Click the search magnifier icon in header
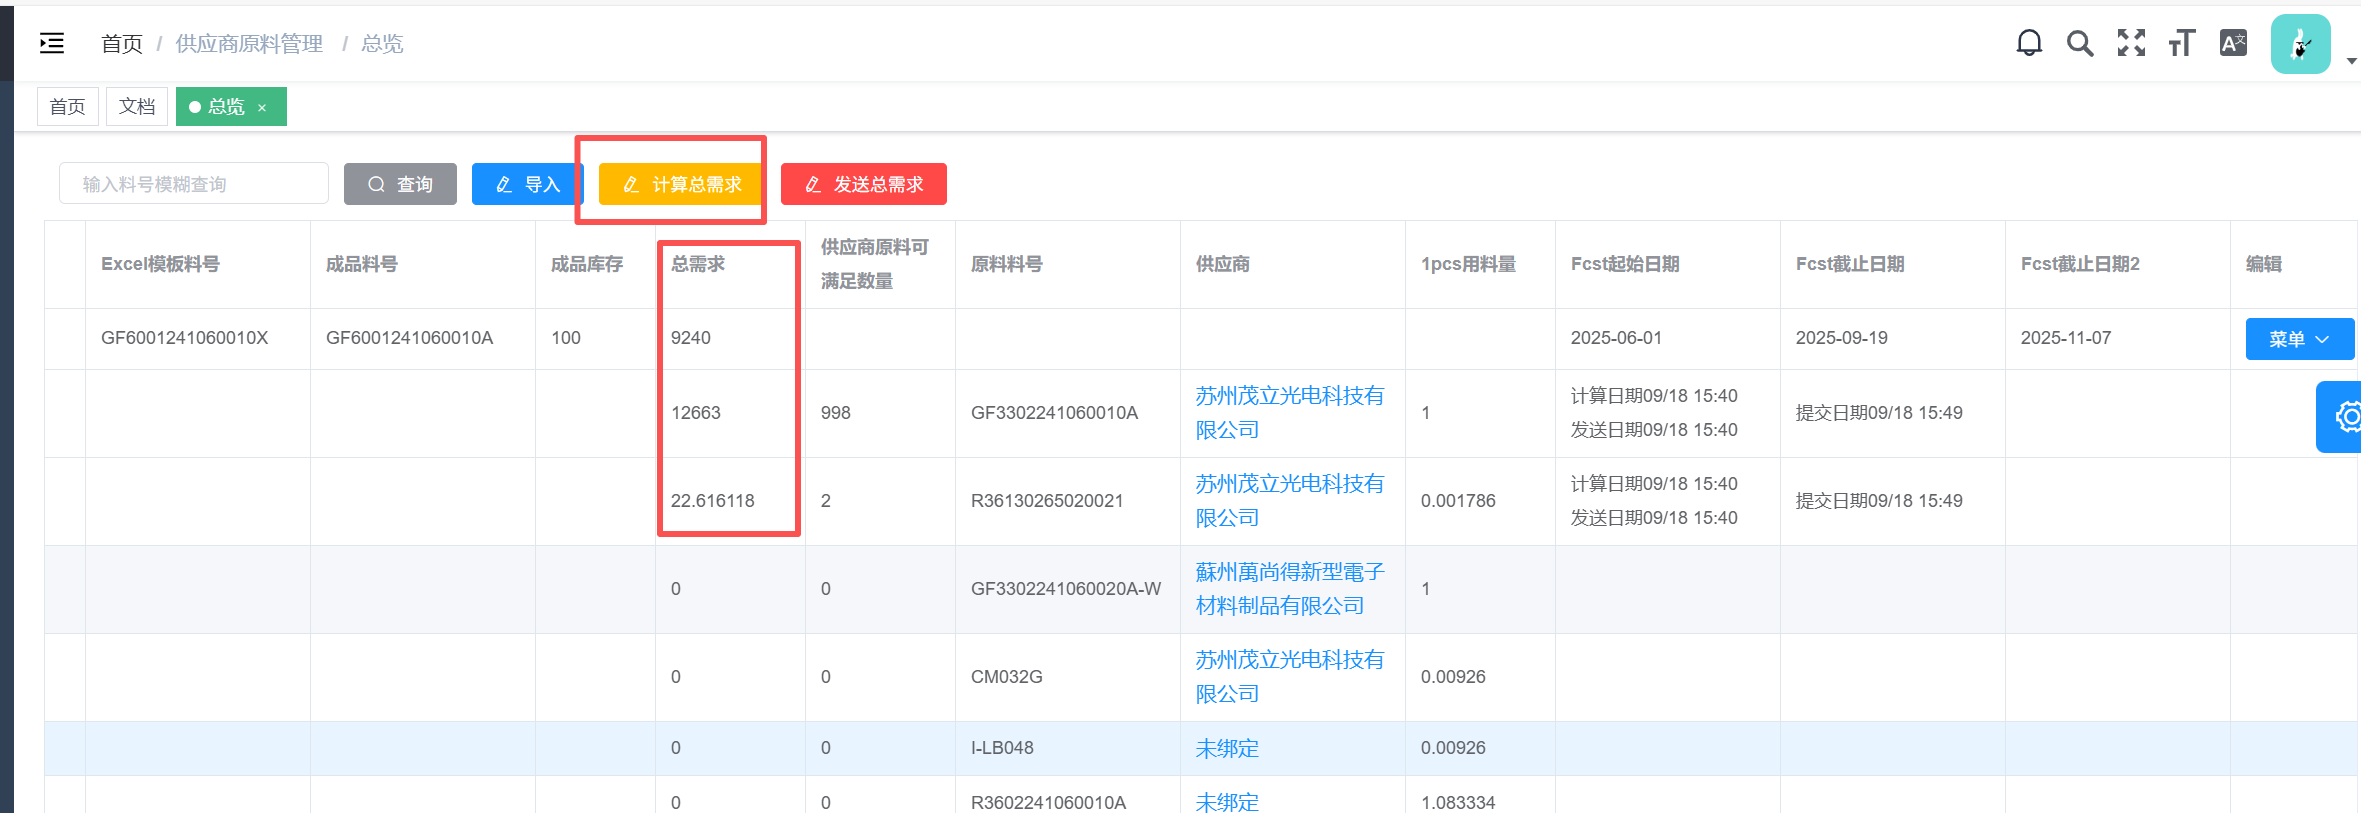This screenshot has height=813, width=2361. click(x=2080, y=43)
